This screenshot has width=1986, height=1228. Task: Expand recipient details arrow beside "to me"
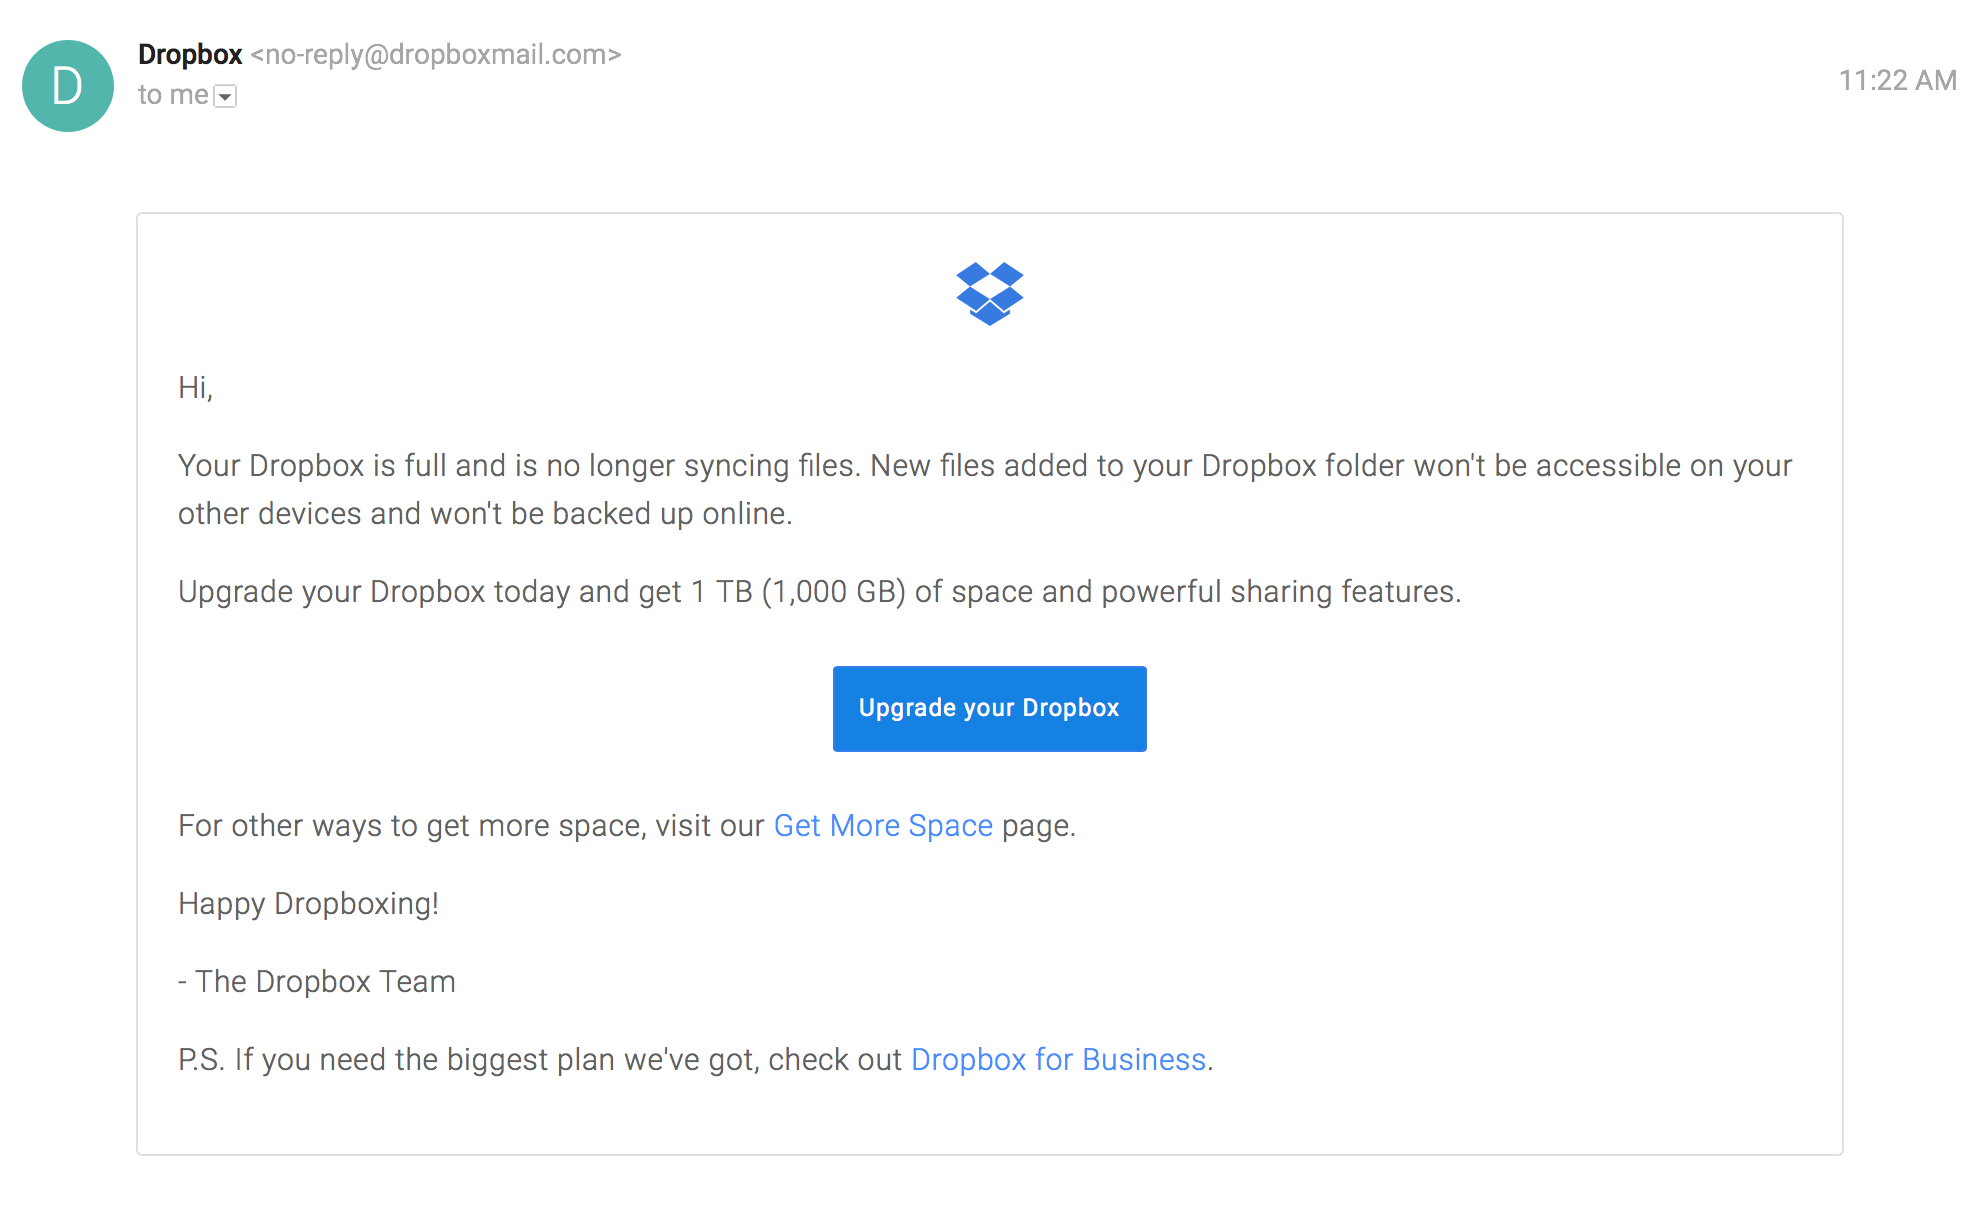tap(225, 96)
